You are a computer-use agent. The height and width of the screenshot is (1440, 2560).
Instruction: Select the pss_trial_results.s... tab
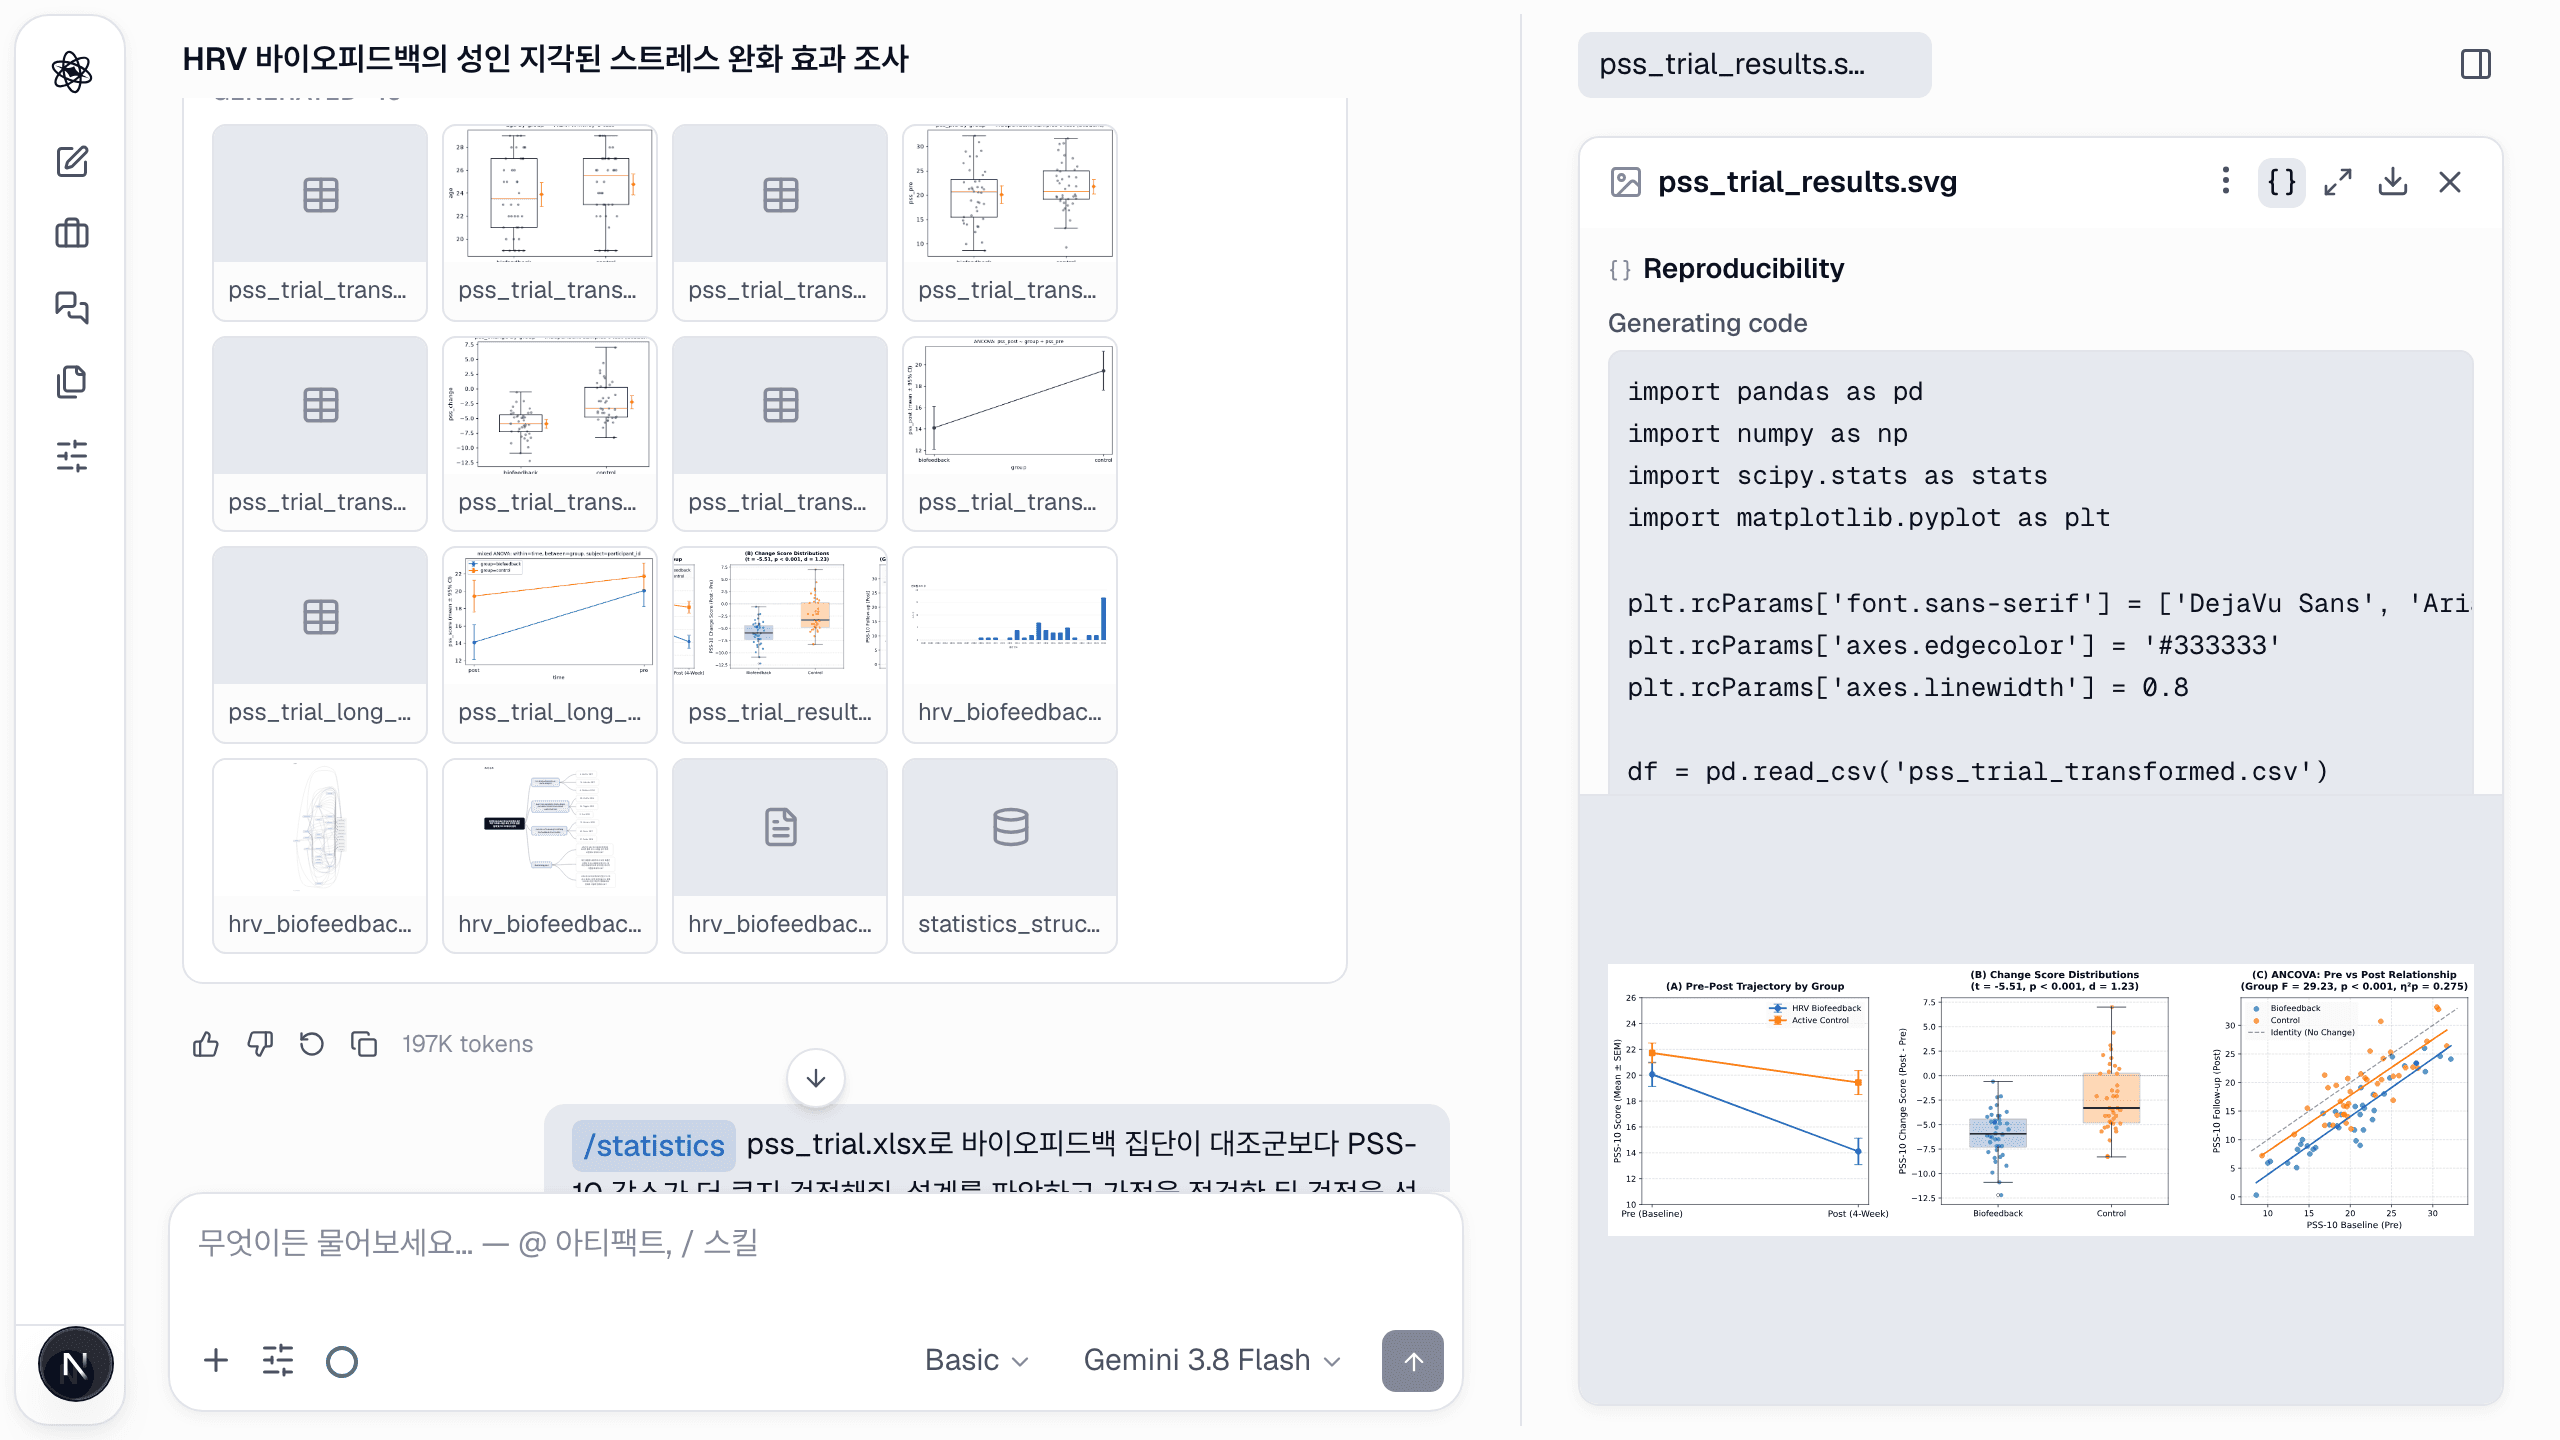pyautogui.click(x=1754, y=65)
